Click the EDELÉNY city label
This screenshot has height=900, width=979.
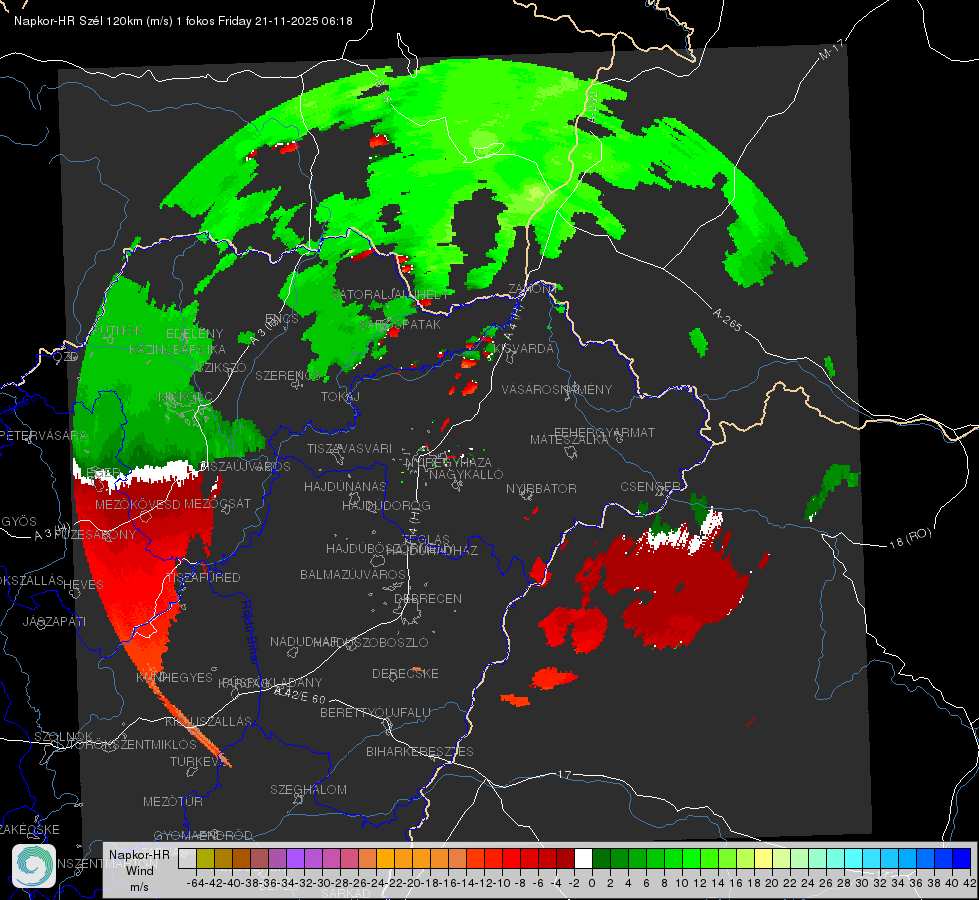(194, 334)
